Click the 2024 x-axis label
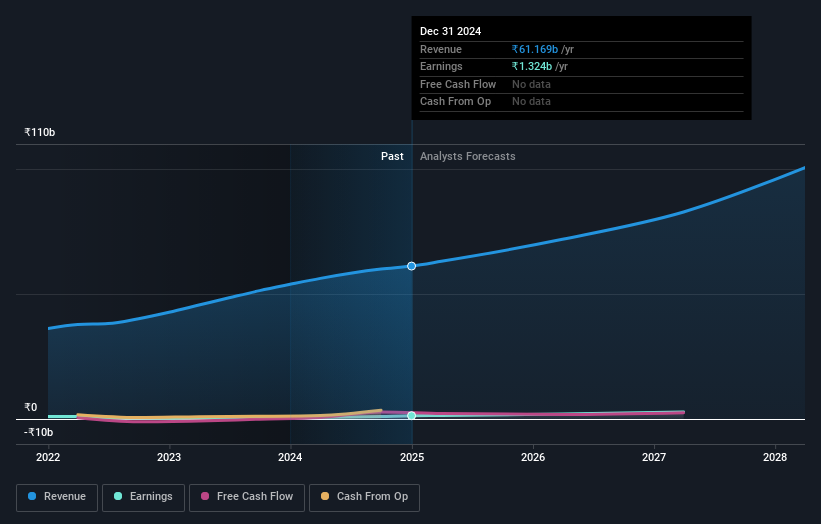This screenshot has height=524, width=821. click(x=290, y=458)
